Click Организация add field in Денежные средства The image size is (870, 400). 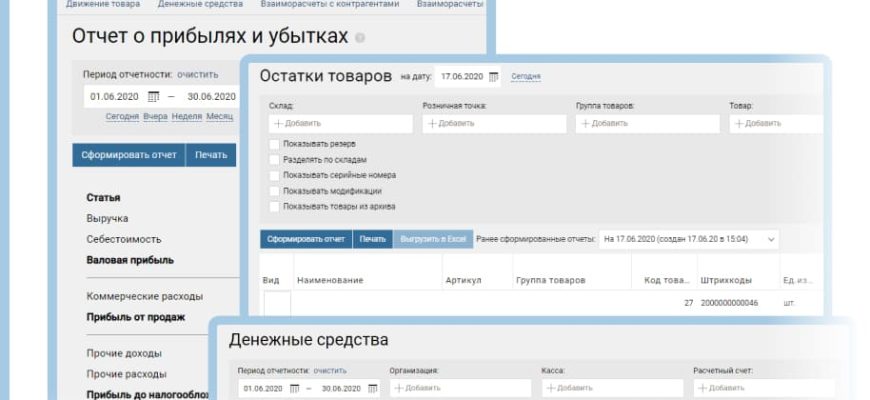point(459,388)
